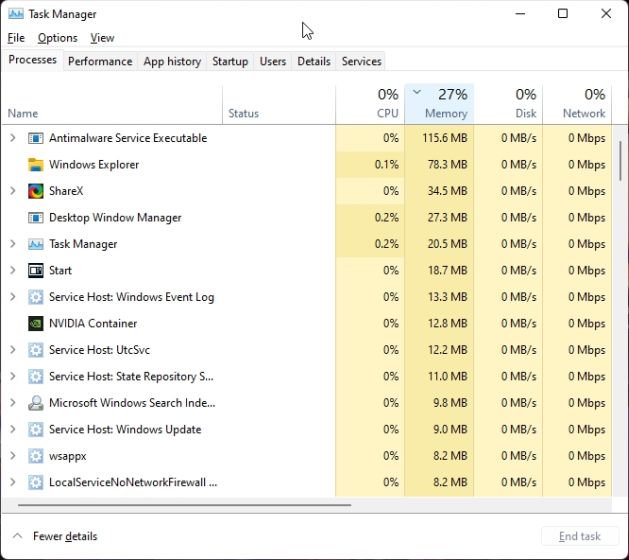The width and height of the screenshot is (629, 560).
Task: Open the Startup tab
Action: click(230, 61)
